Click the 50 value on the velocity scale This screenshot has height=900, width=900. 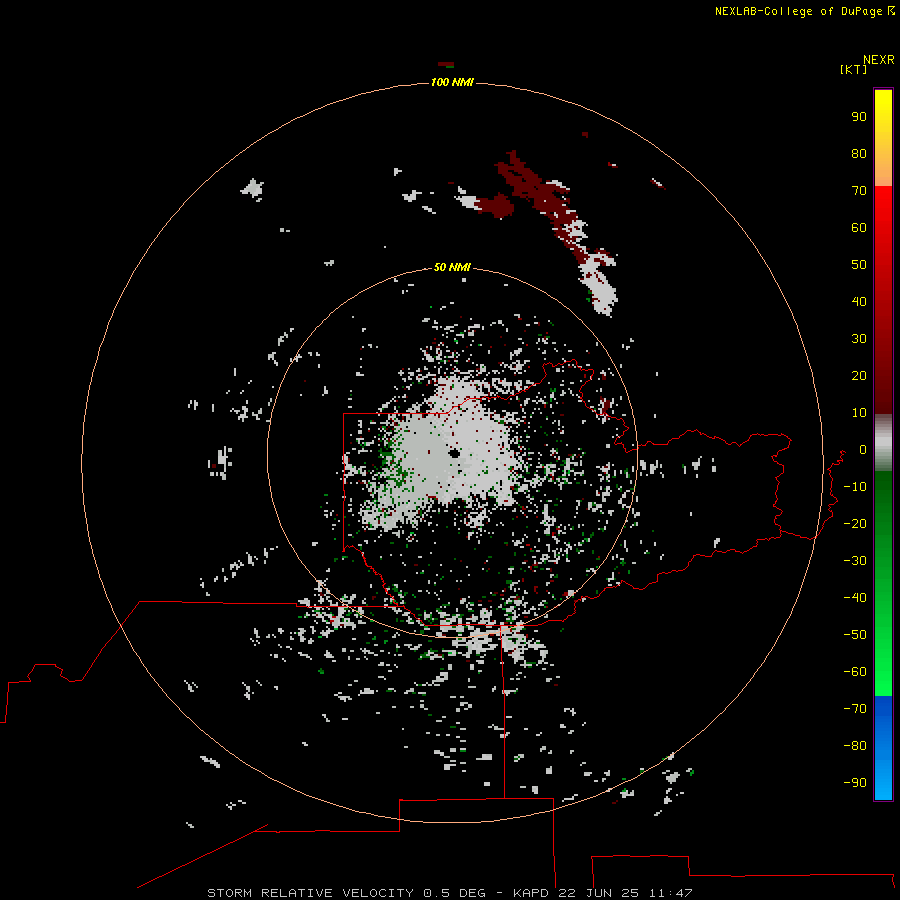859,265
